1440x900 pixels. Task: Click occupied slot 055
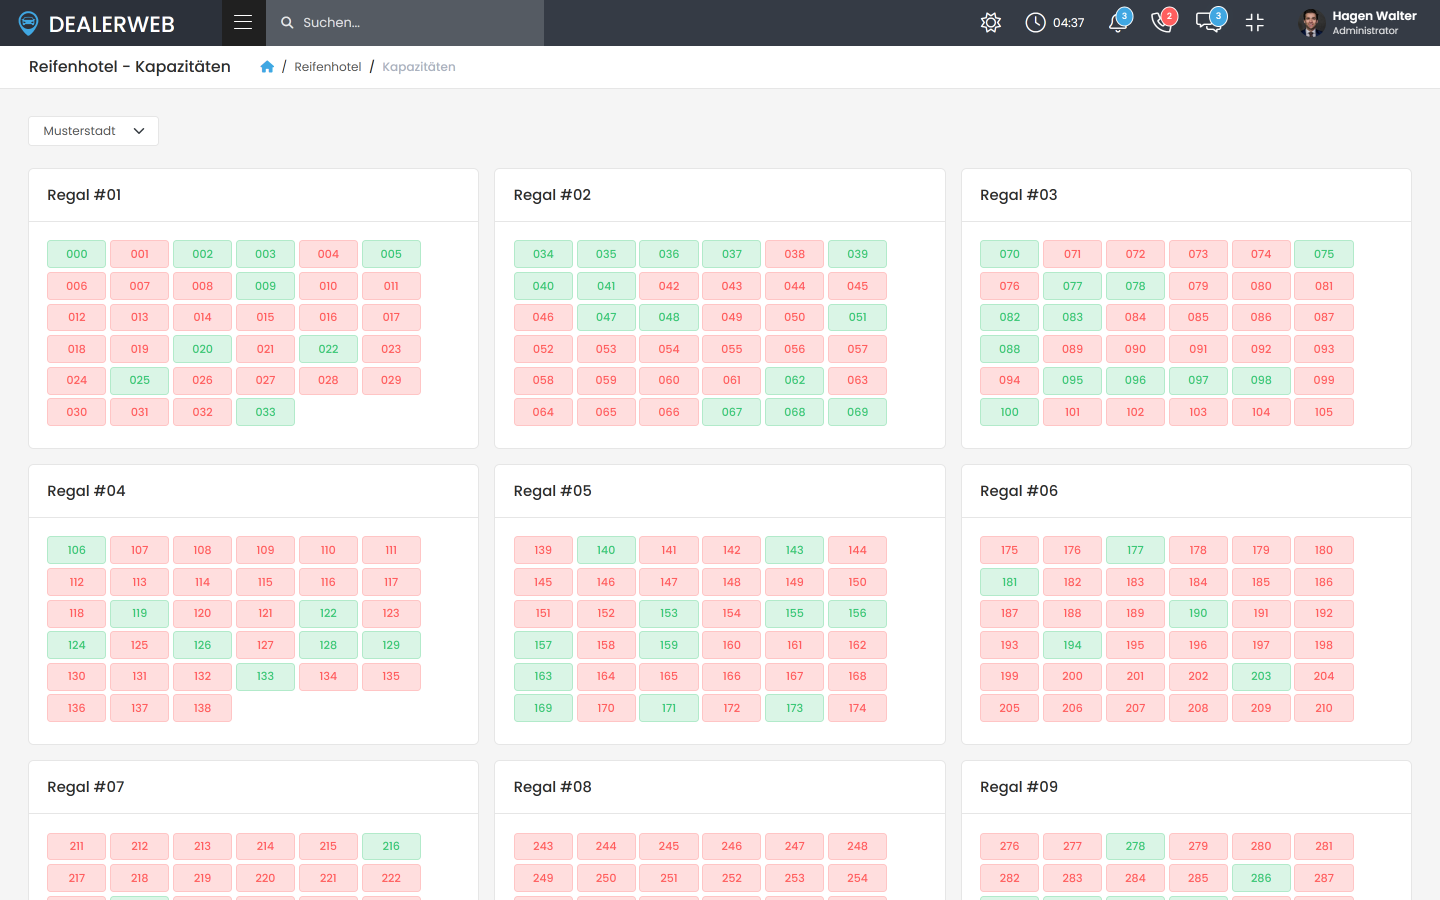tap(732, 349)
